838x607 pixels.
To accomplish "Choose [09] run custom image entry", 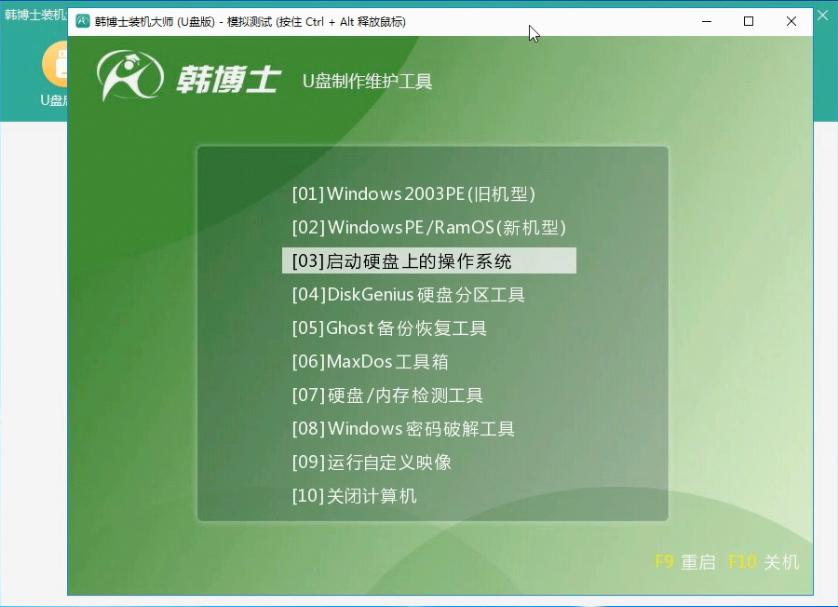I will (371, 462).
